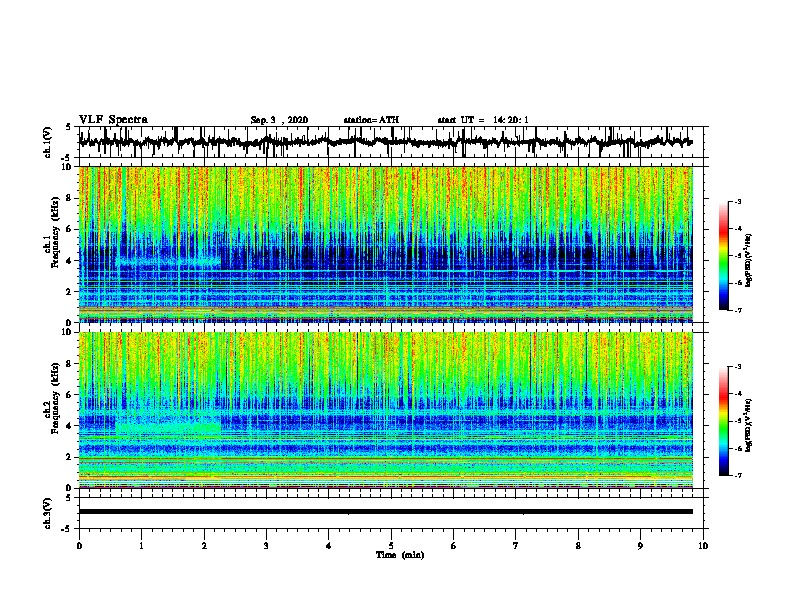Click the "-7" label on ch.2 colorbar

[x=737, y=475]
